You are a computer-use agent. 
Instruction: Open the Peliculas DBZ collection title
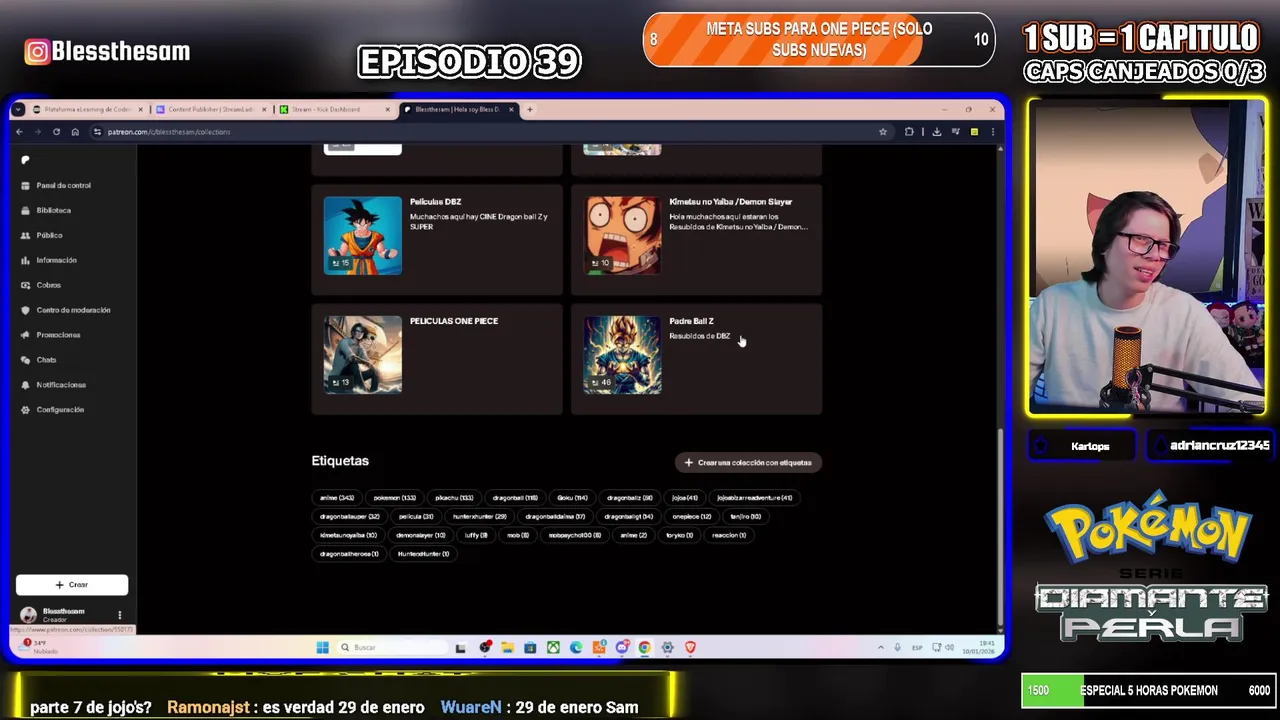[435, 202]
